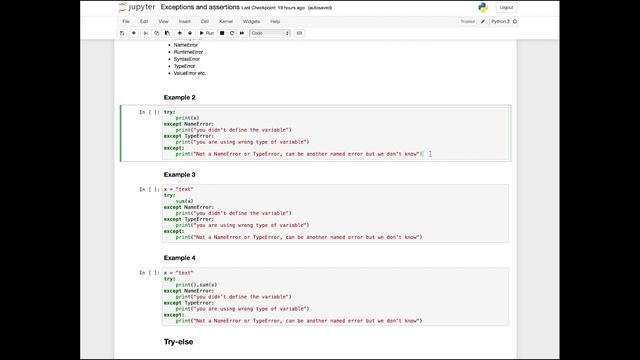640x360 pixels.
Task: Click the Example 4 cell In [ ] prompt
Action: point(149,272)
